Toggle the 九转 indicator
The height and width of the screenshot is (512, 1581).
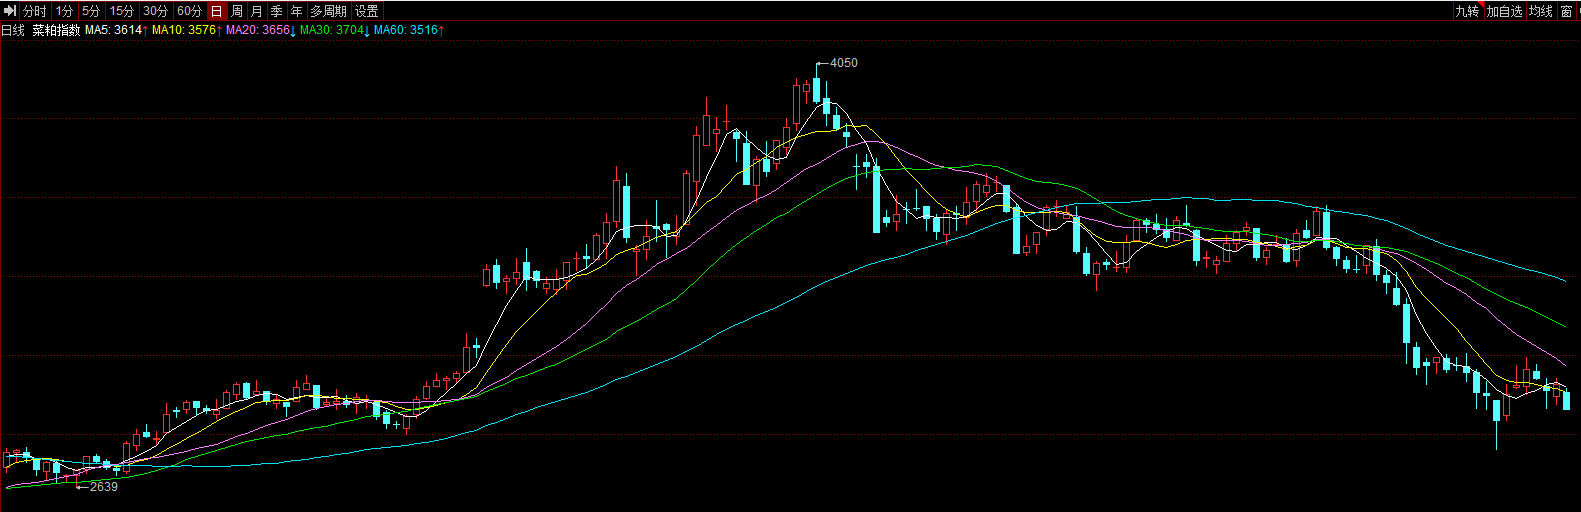pyautogui.click(x=1467, y=11)
